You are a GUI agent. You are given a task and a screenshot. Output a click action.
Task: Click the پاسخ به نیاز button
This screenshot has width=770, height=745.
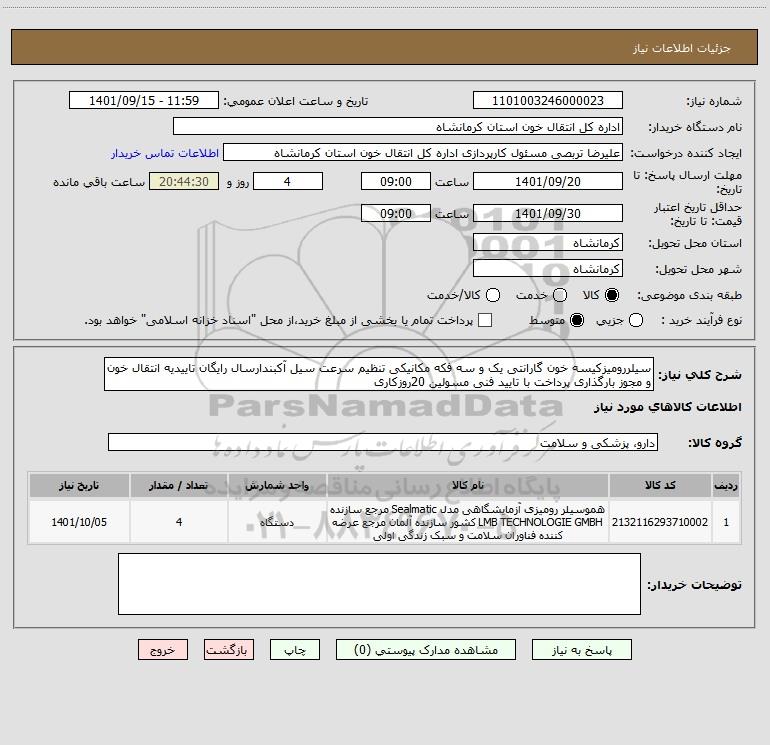click(x=581, y=650)
